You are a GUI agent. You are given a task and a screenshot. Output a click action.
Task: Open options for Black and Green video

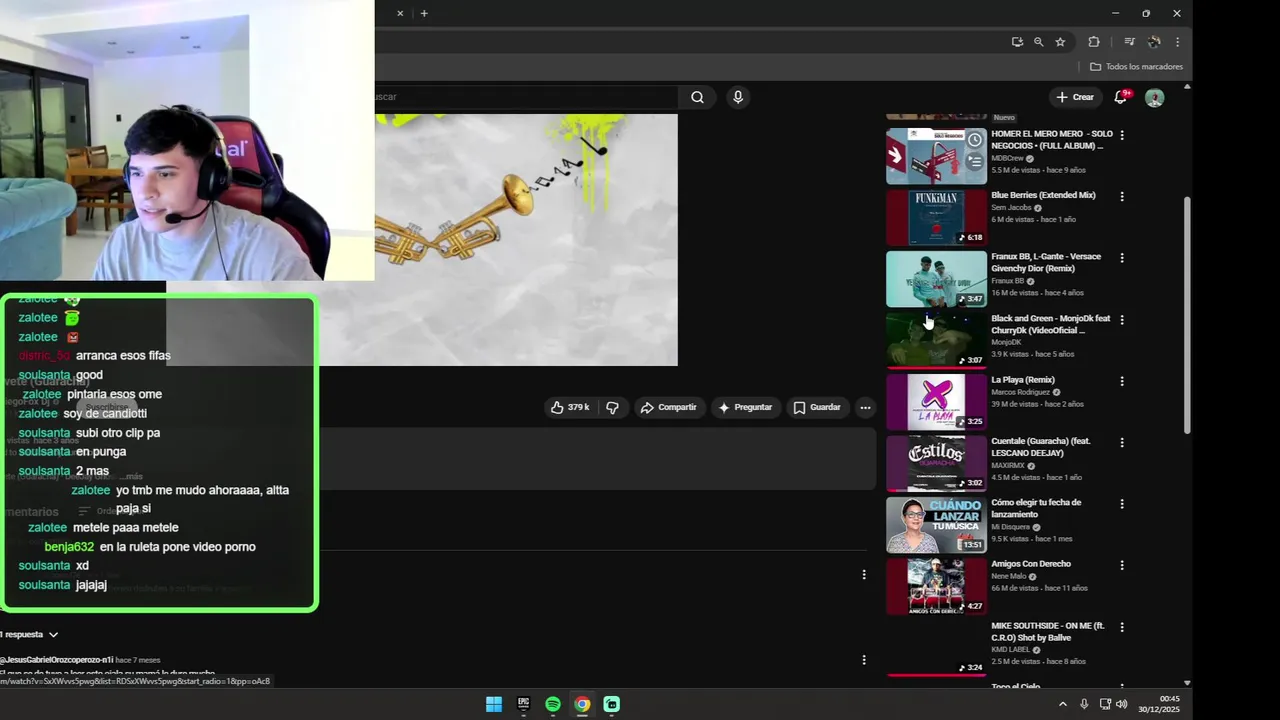[1122, 320]
